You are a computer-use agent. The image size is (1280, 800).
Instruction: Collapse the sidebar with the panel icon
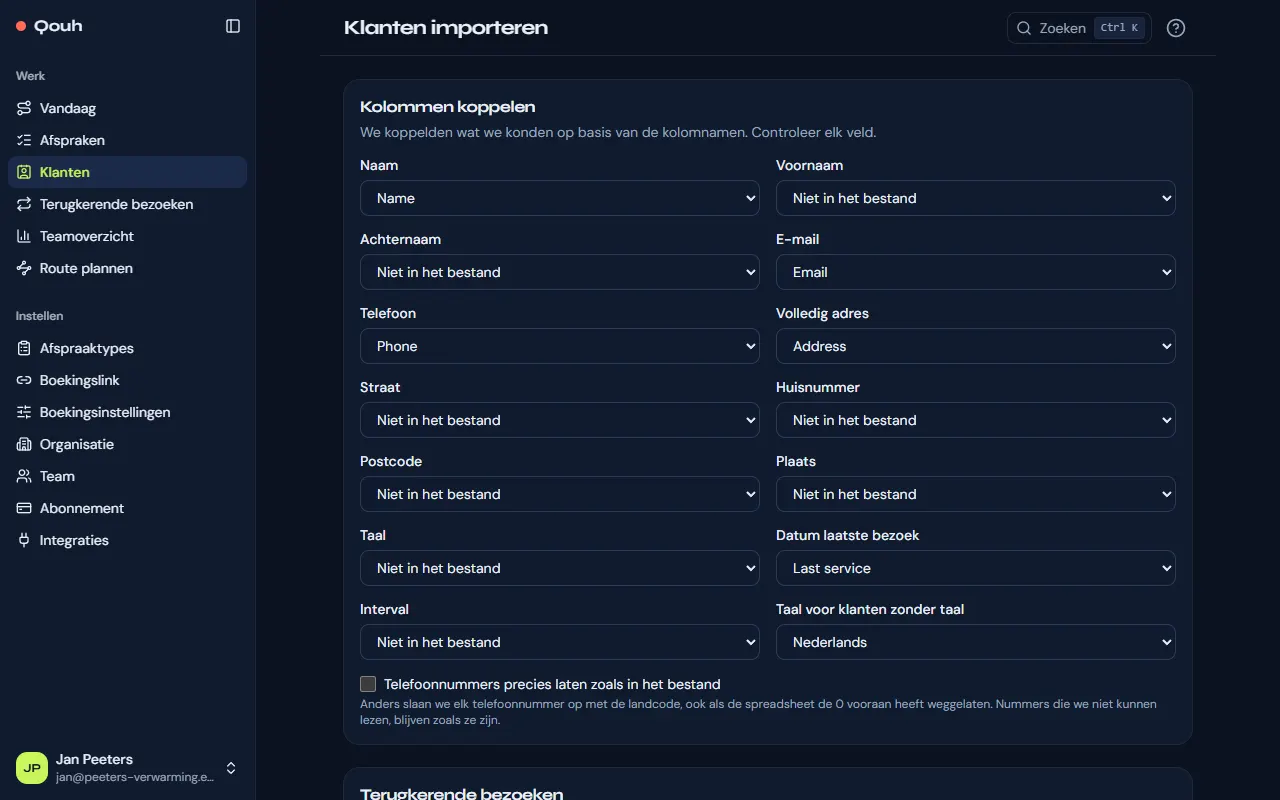coord(233,26)
